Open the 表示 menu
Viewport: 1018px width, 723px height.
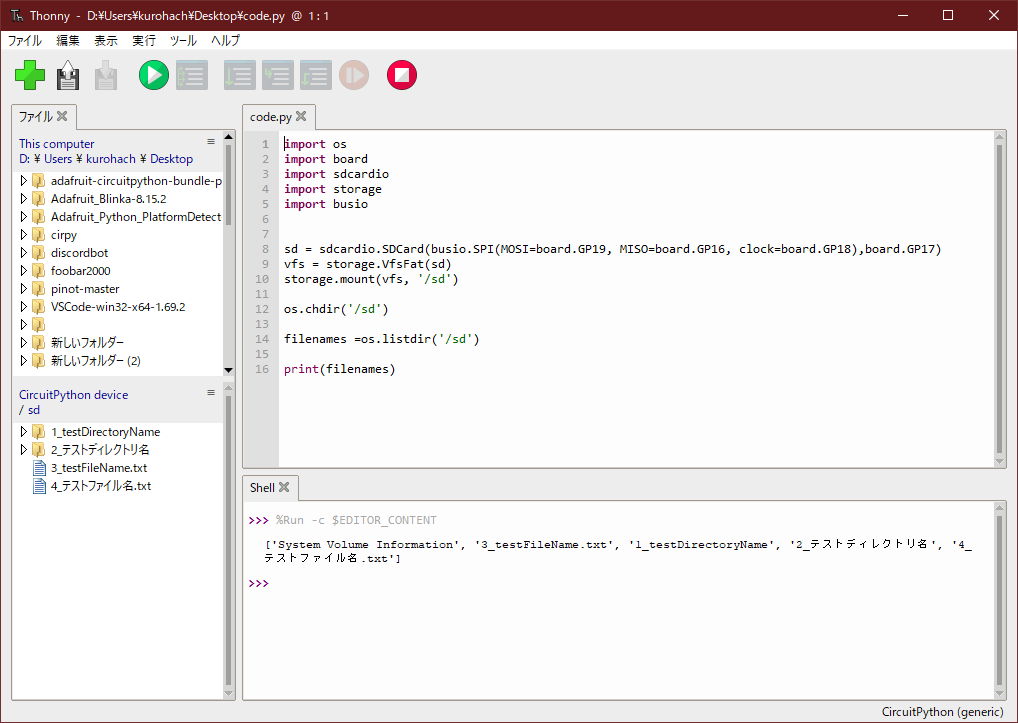106,40
